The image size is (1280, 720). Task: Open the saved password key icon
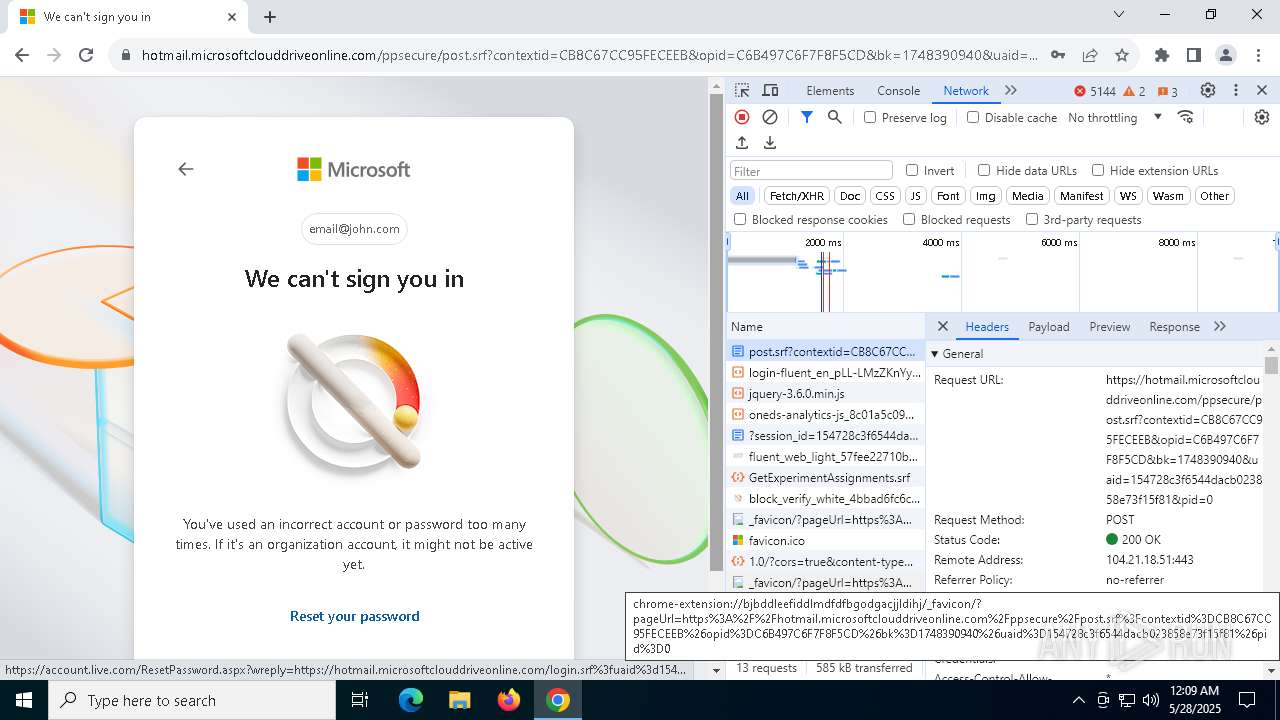[x=1058, y=55]
